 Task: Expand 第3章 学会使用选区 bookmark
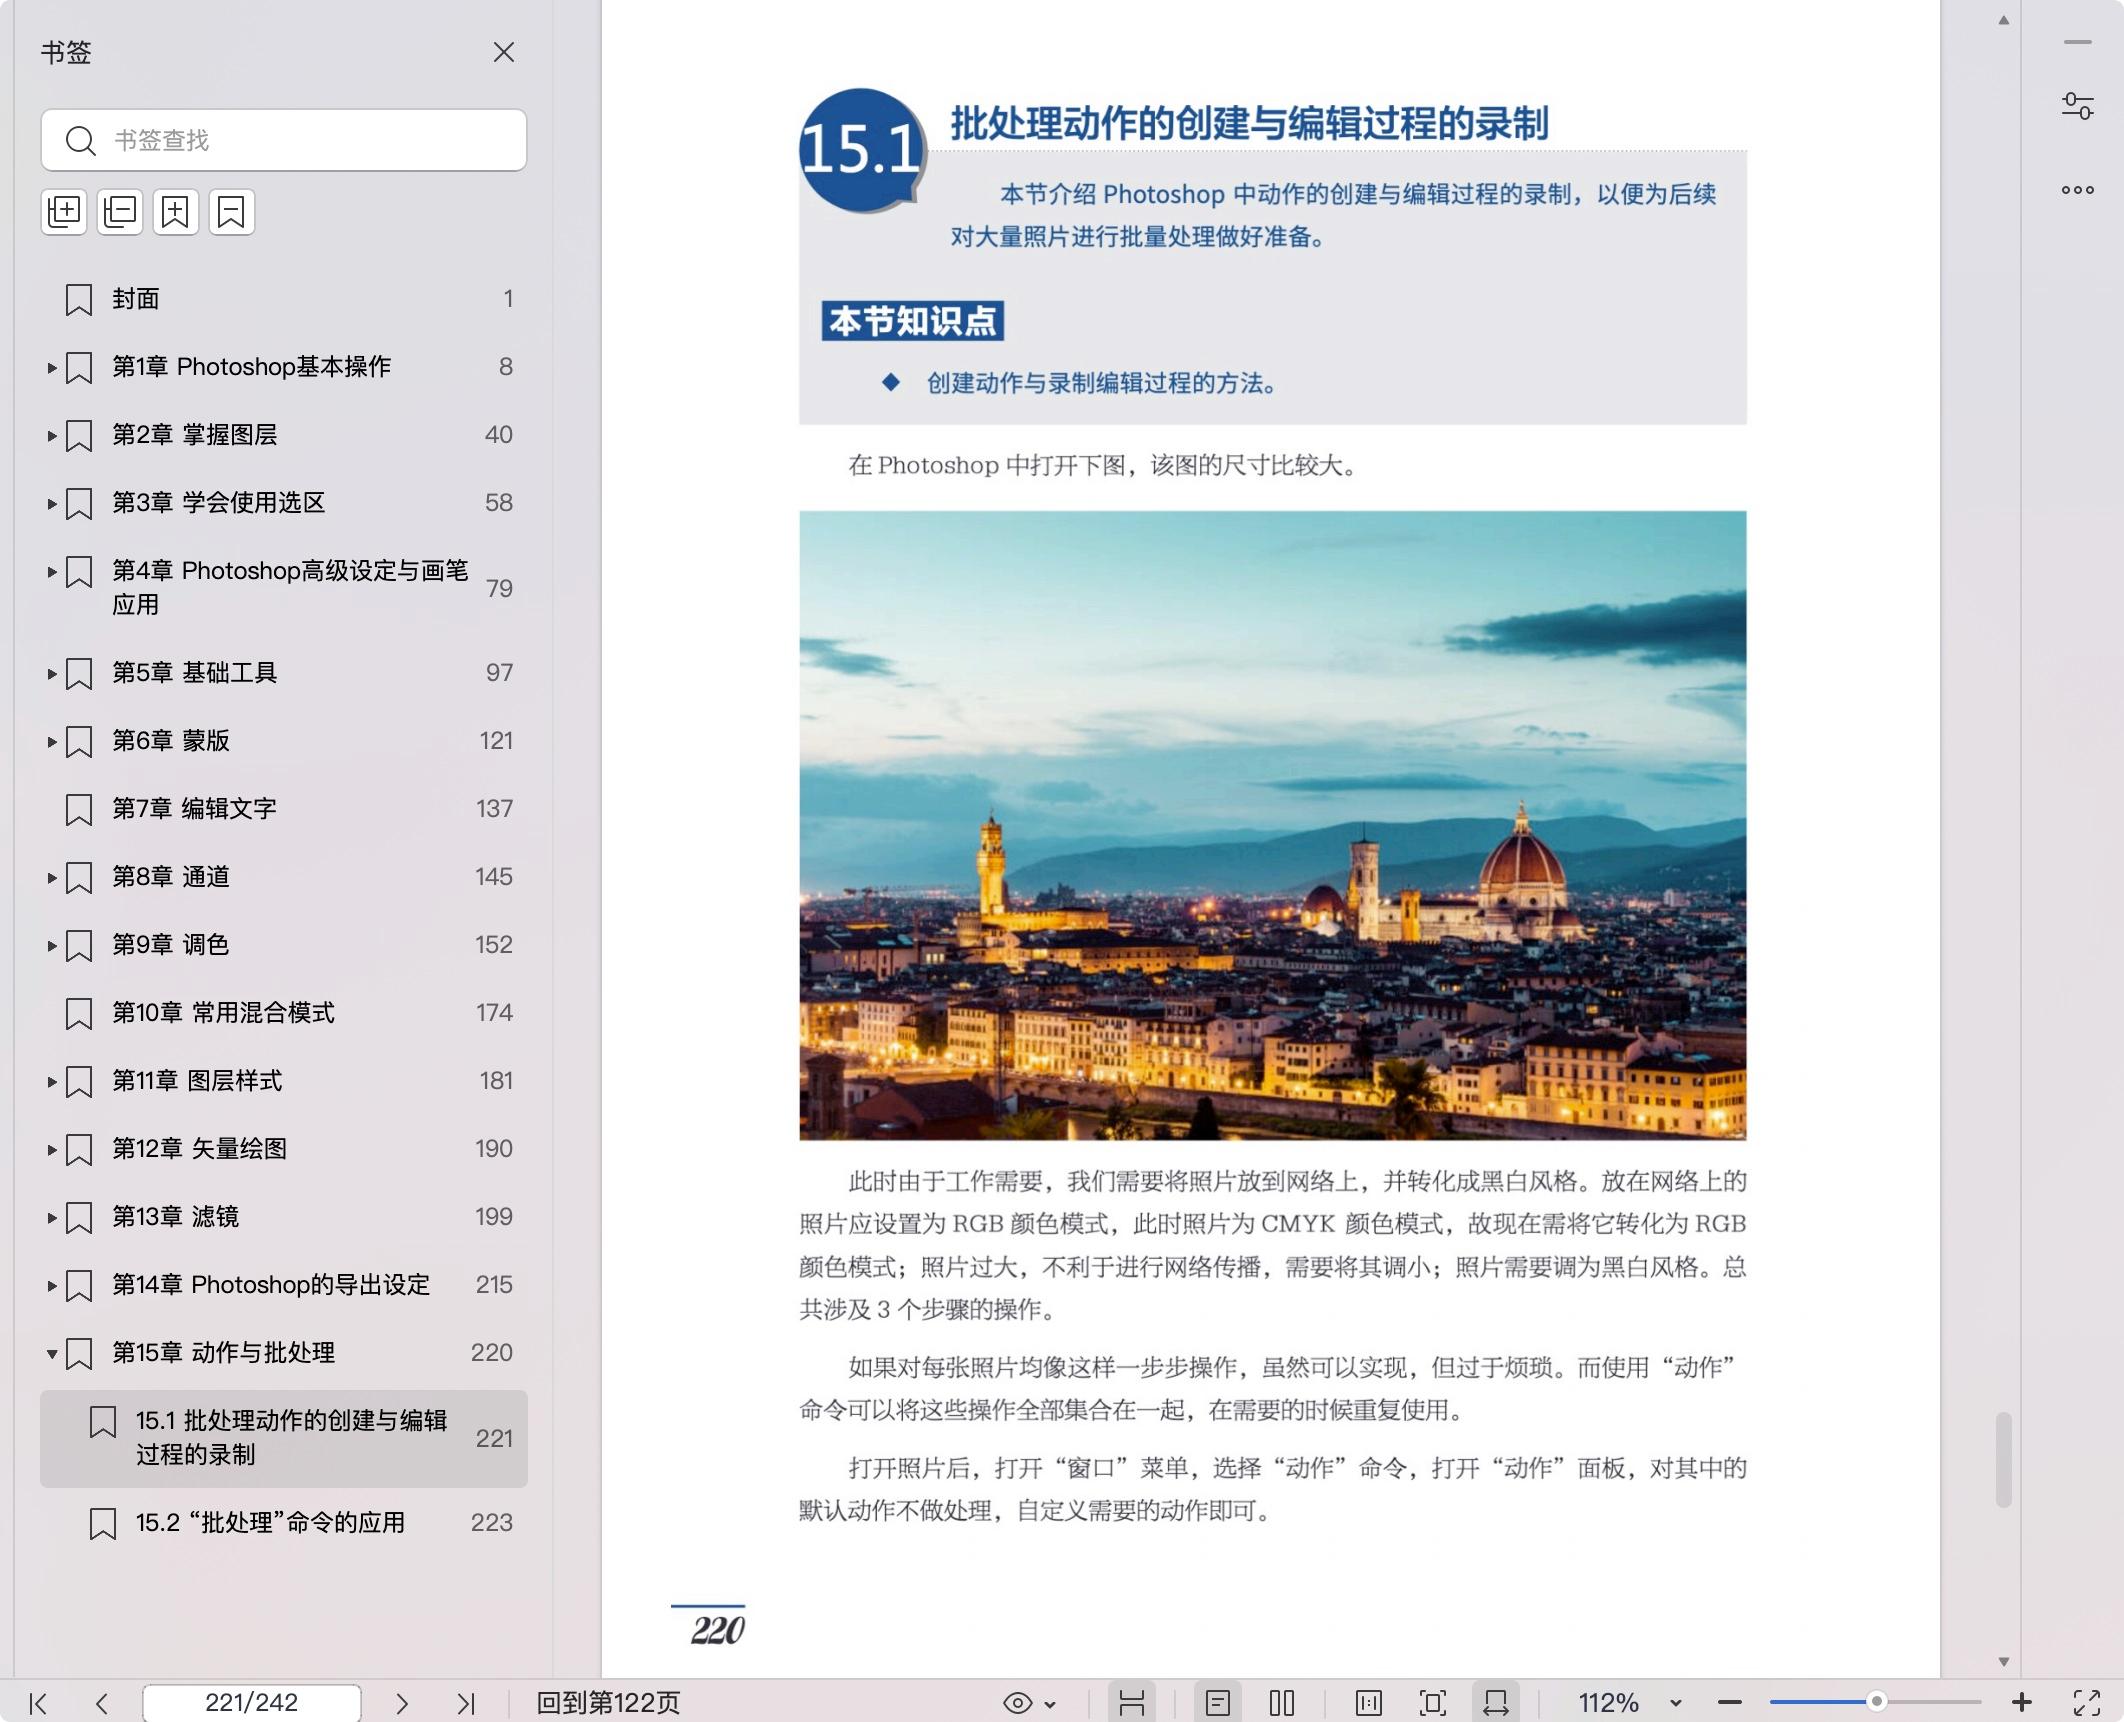[x=51, y=504]
